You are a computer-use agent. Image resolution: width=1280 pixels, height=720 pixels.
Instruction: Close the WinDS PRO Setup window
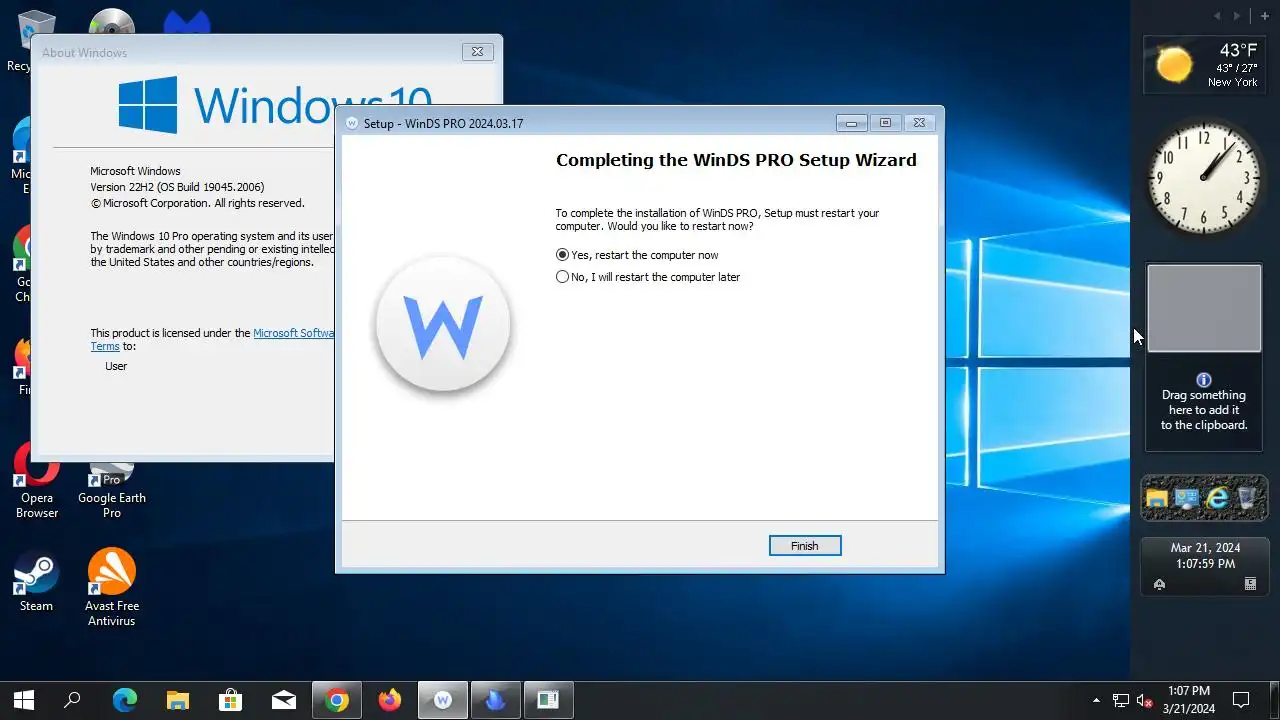pos(919,123)
